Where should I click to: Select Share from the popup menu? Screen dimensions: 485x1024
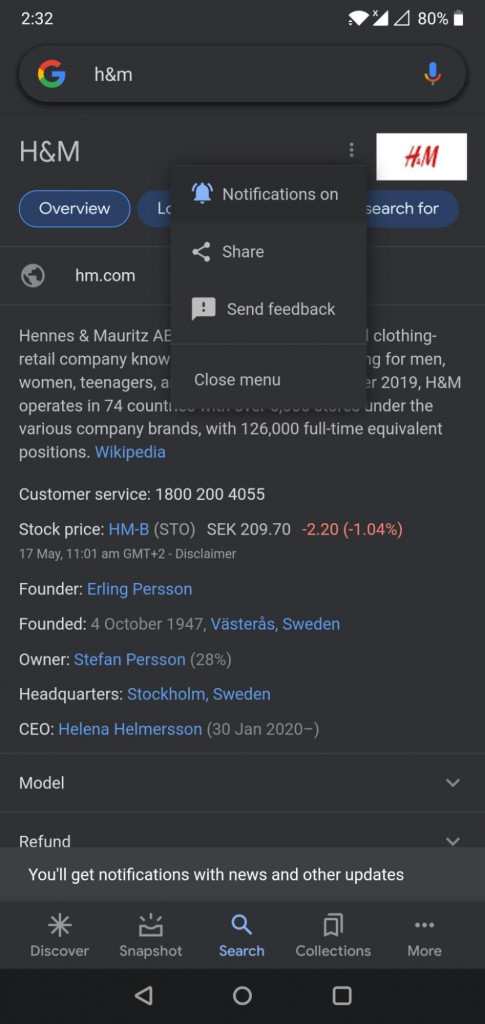pyautogui.click(x=268, y=251)
